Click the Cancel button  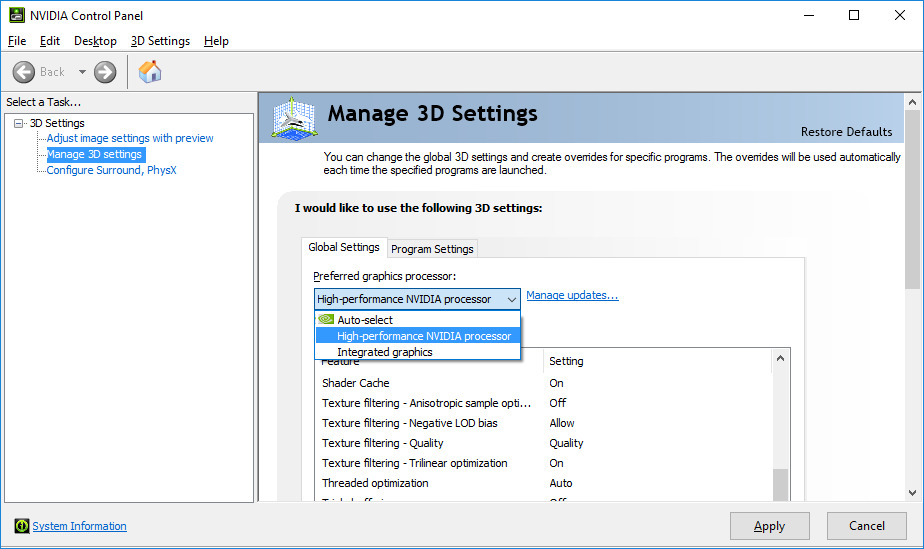click(x=866, y=526)
